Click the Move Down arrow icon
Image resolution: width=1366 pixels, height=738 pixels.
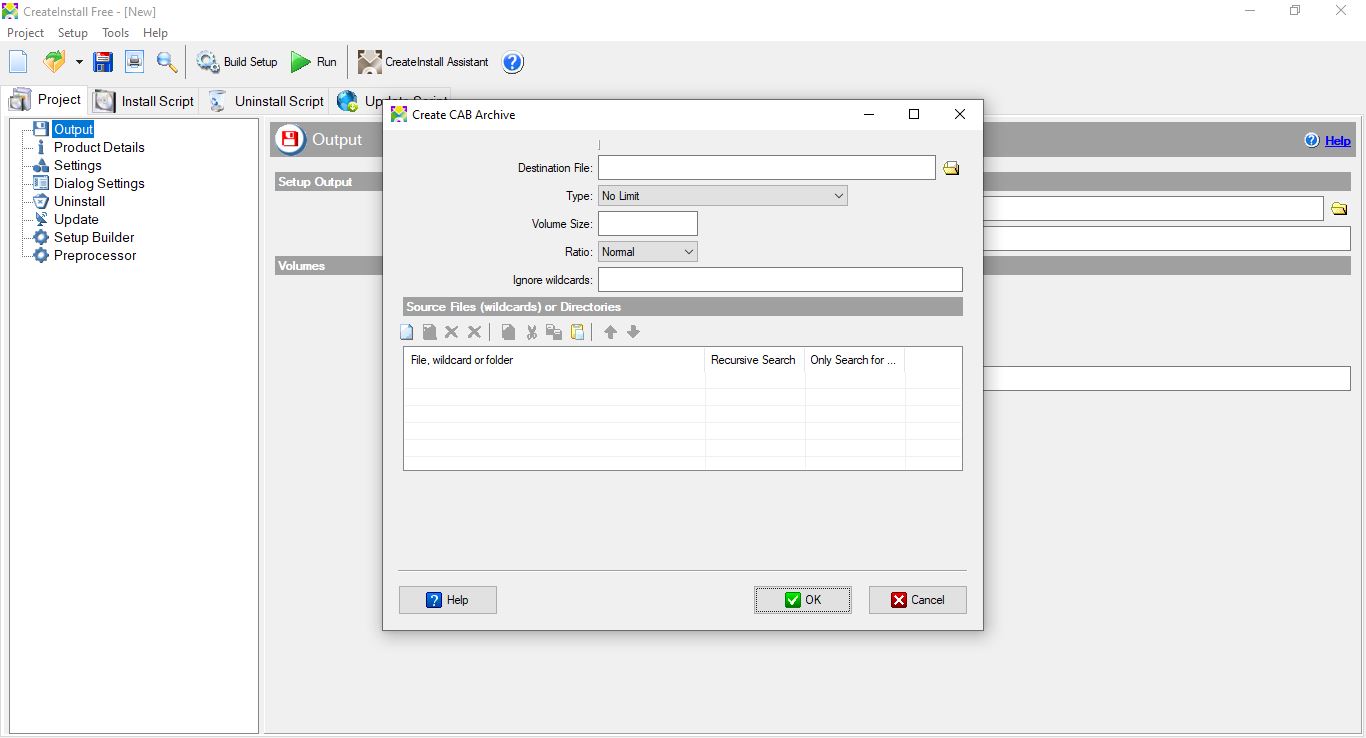(x=633, y=332)
